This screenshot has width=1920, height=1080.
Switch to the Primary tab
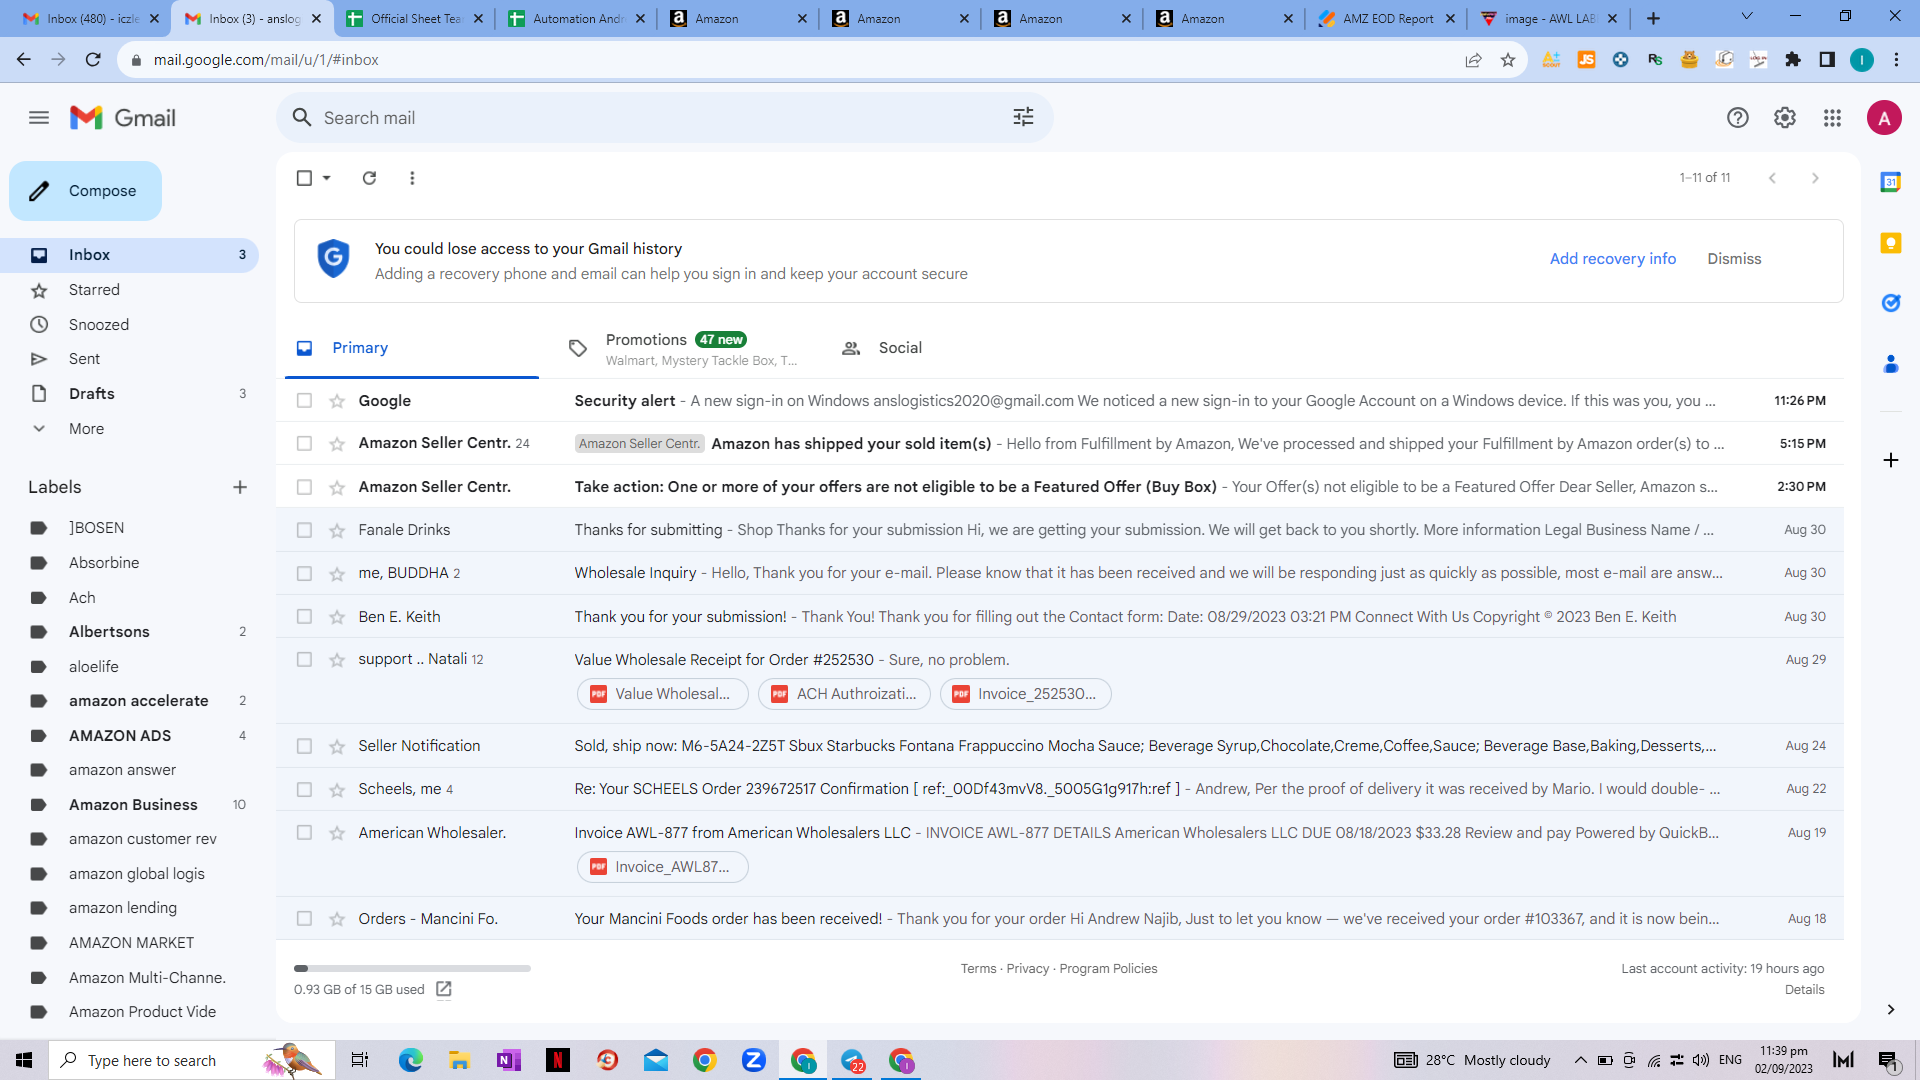pos(412,348)
